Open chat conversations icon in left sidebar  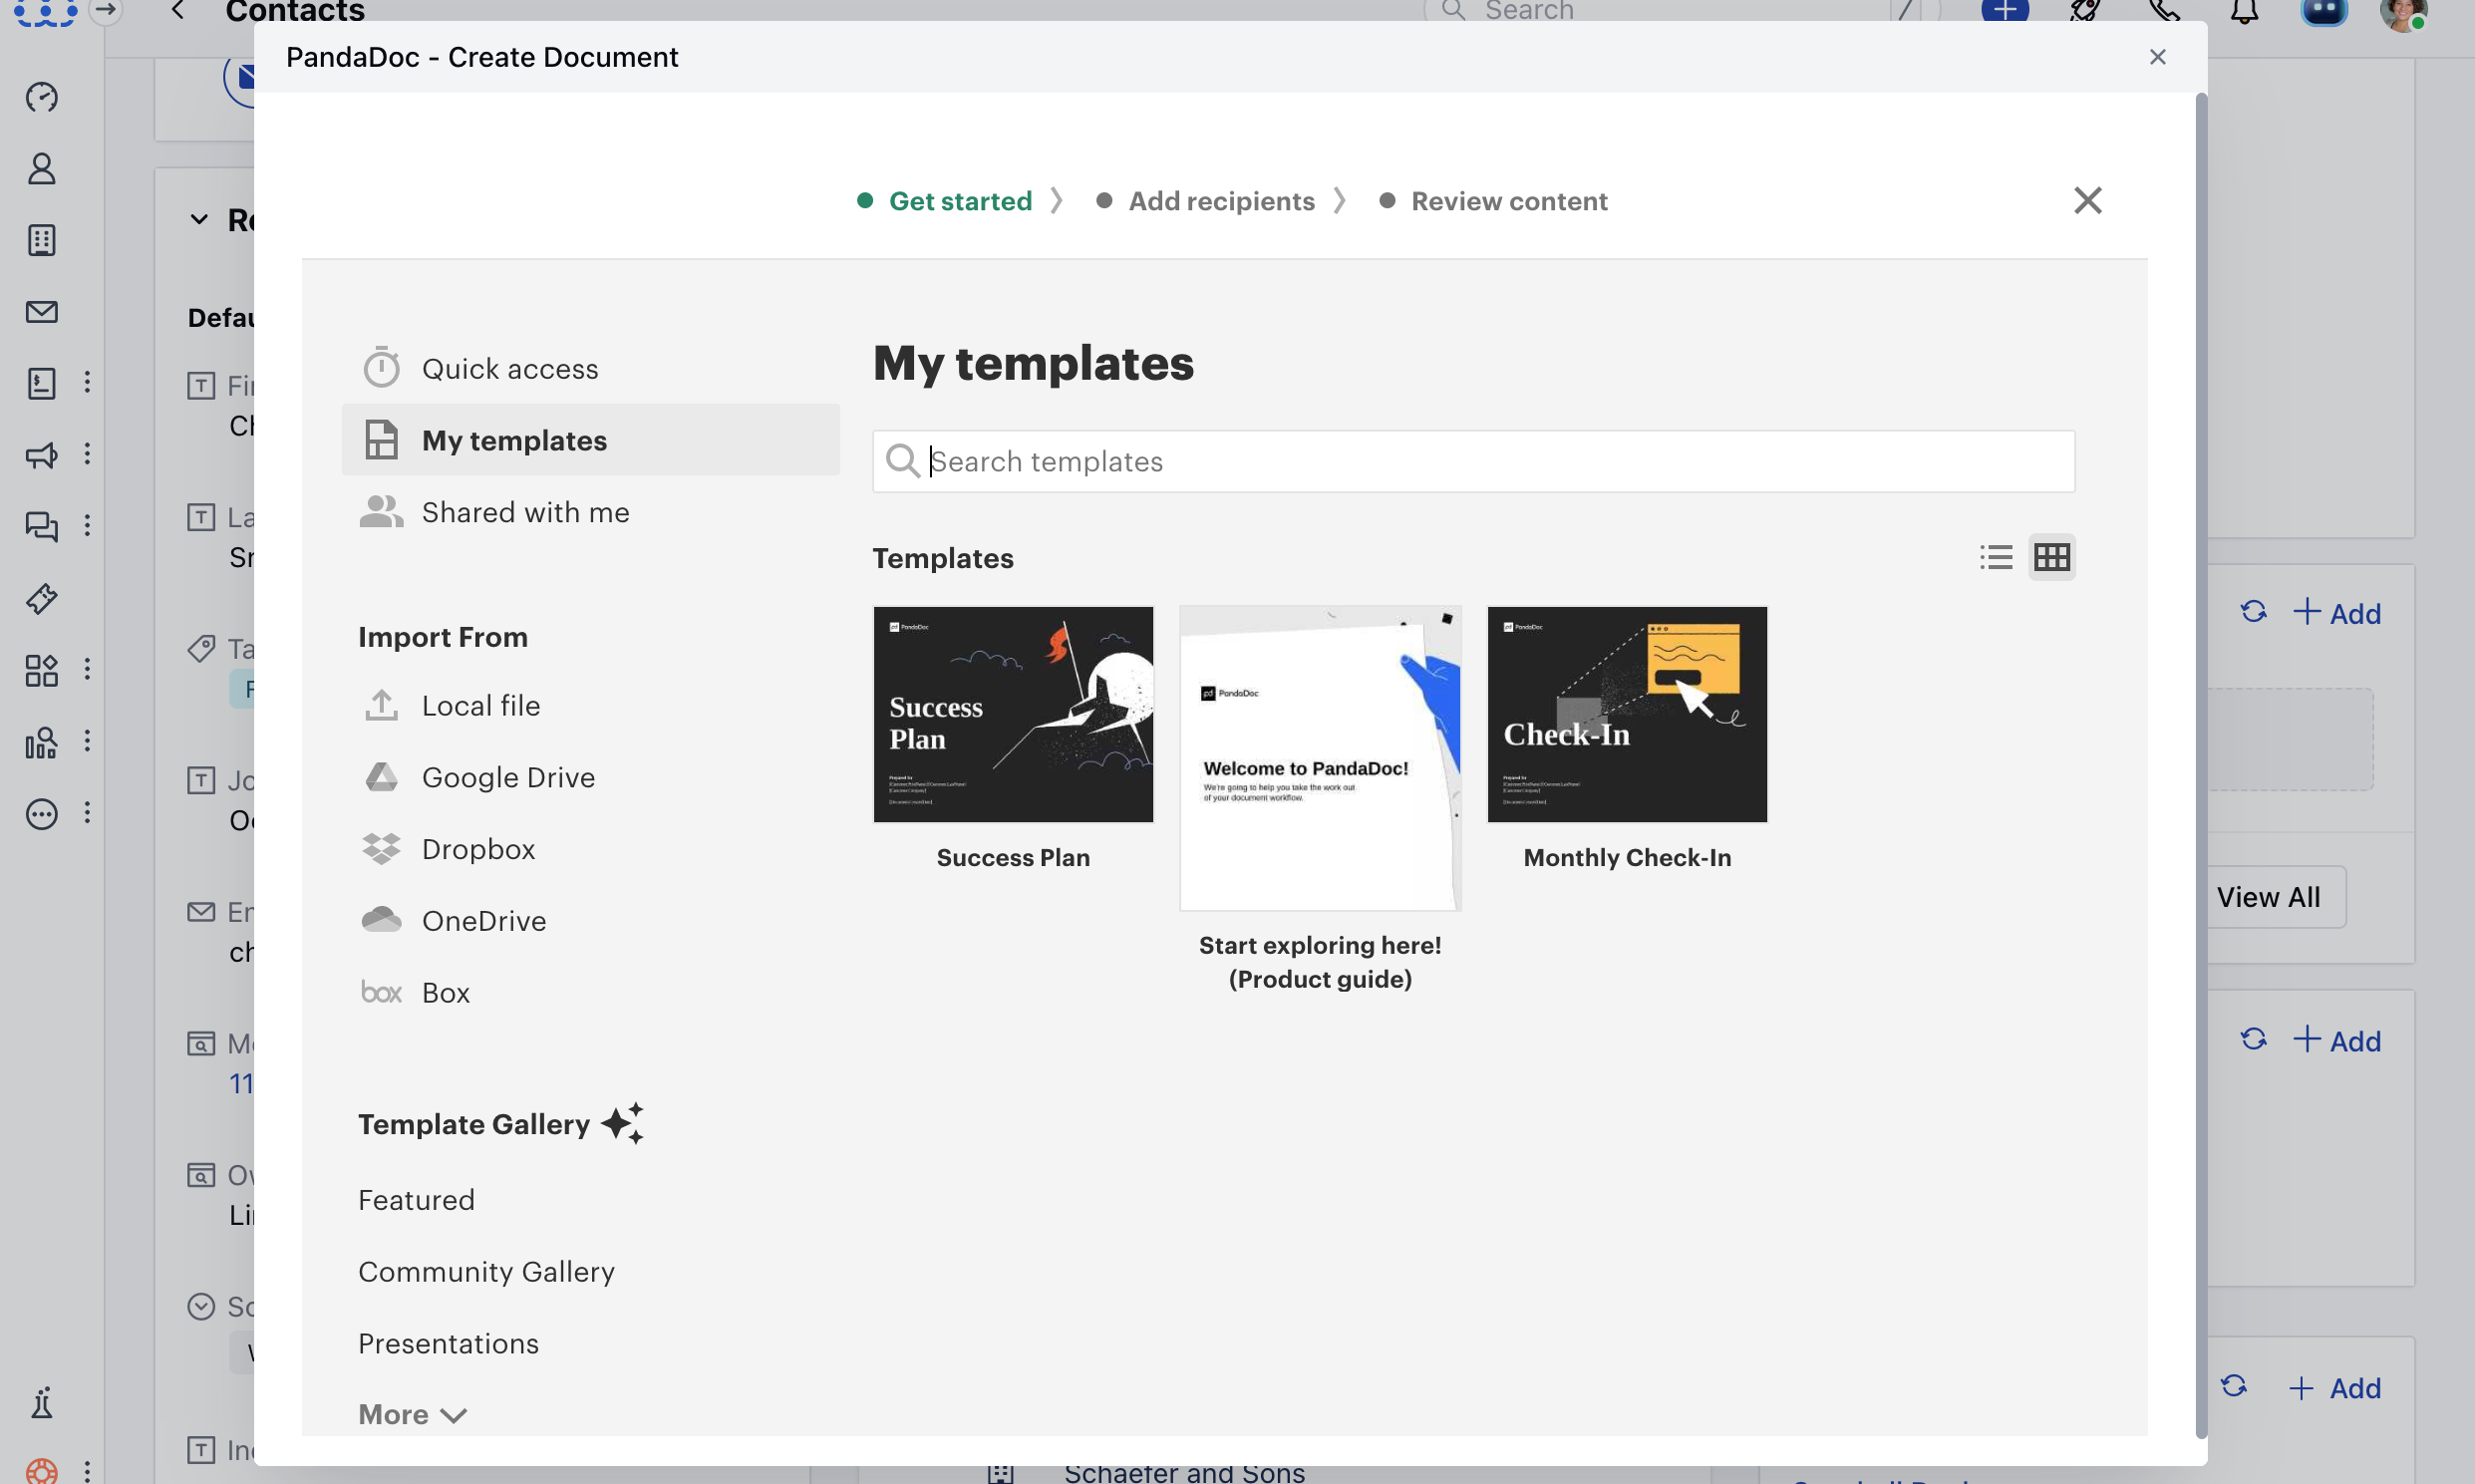pos(41,526)
